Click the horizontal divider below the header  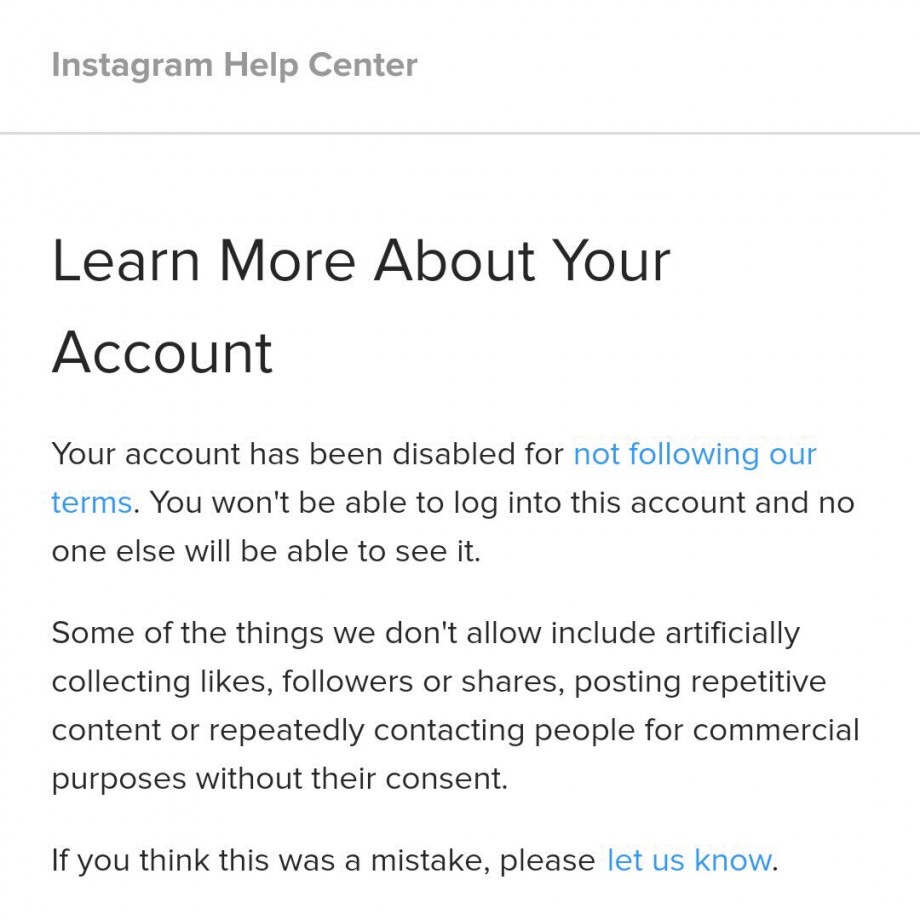(x=460, y=134)
